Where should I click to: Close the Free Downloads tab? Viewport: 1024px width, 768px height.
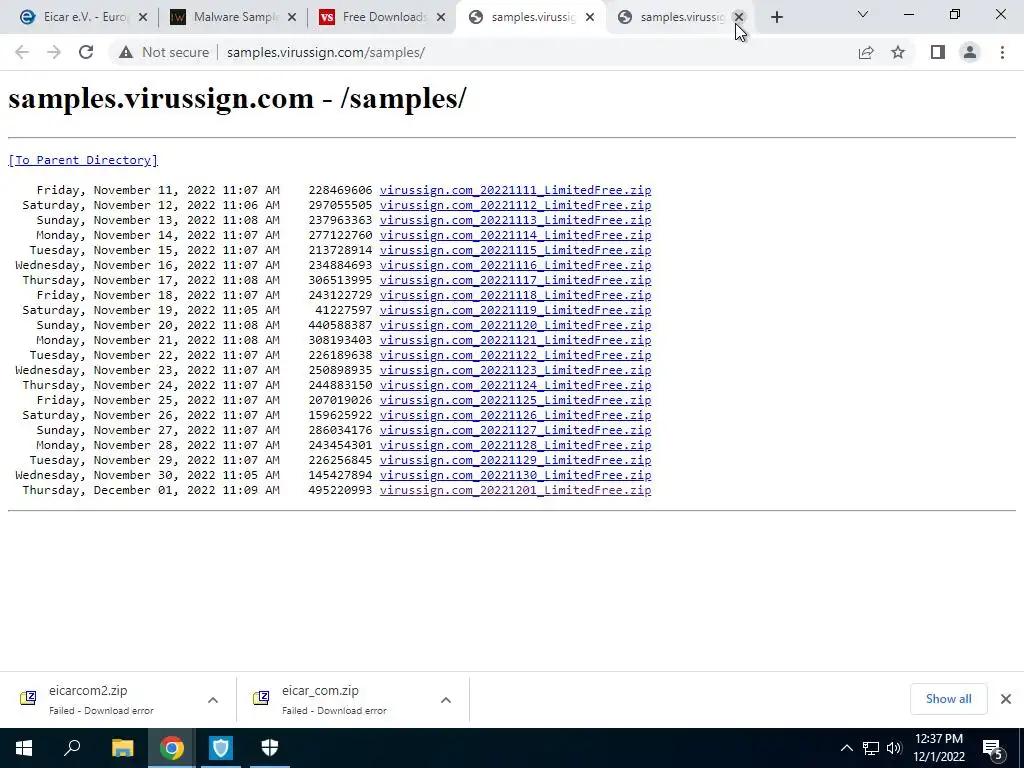[x=441, y=17]
